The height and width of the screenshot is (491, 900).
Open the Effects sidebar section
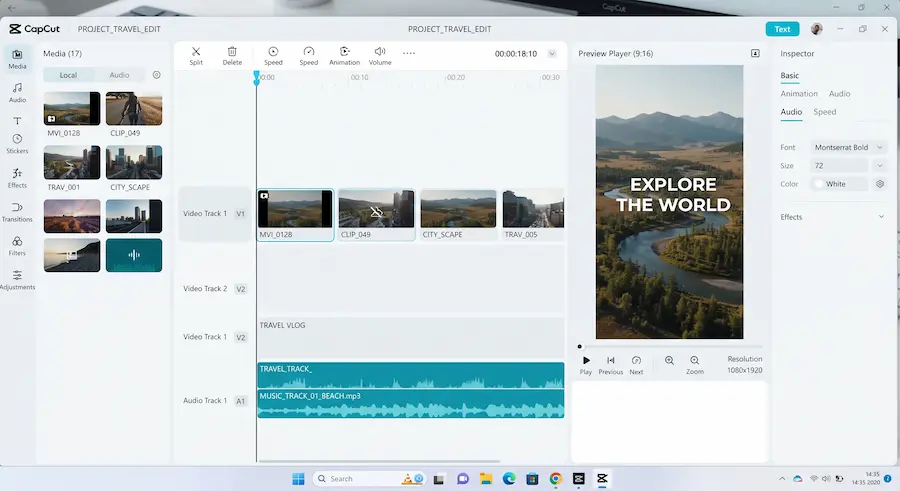(17, 178)
